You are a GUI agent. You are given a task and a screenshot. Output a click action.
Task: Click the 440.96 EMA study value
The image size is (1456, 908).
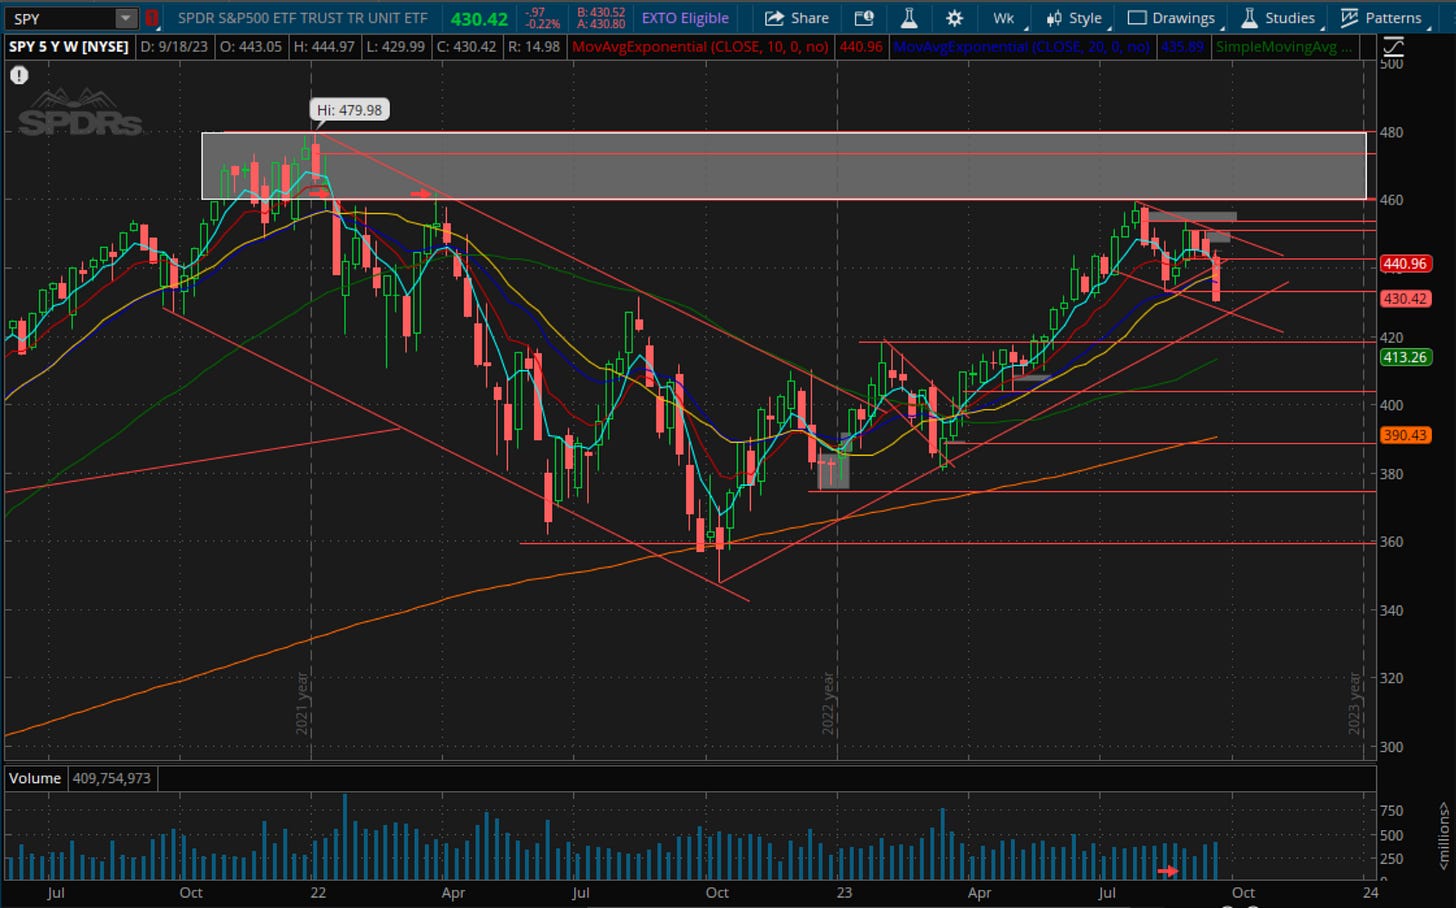coord(861,46)
